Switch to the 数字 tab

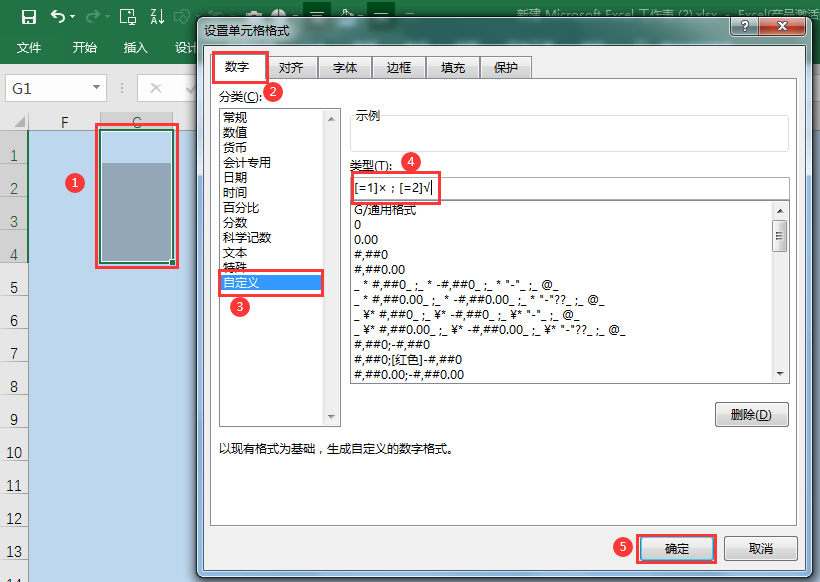coord(237,67)
